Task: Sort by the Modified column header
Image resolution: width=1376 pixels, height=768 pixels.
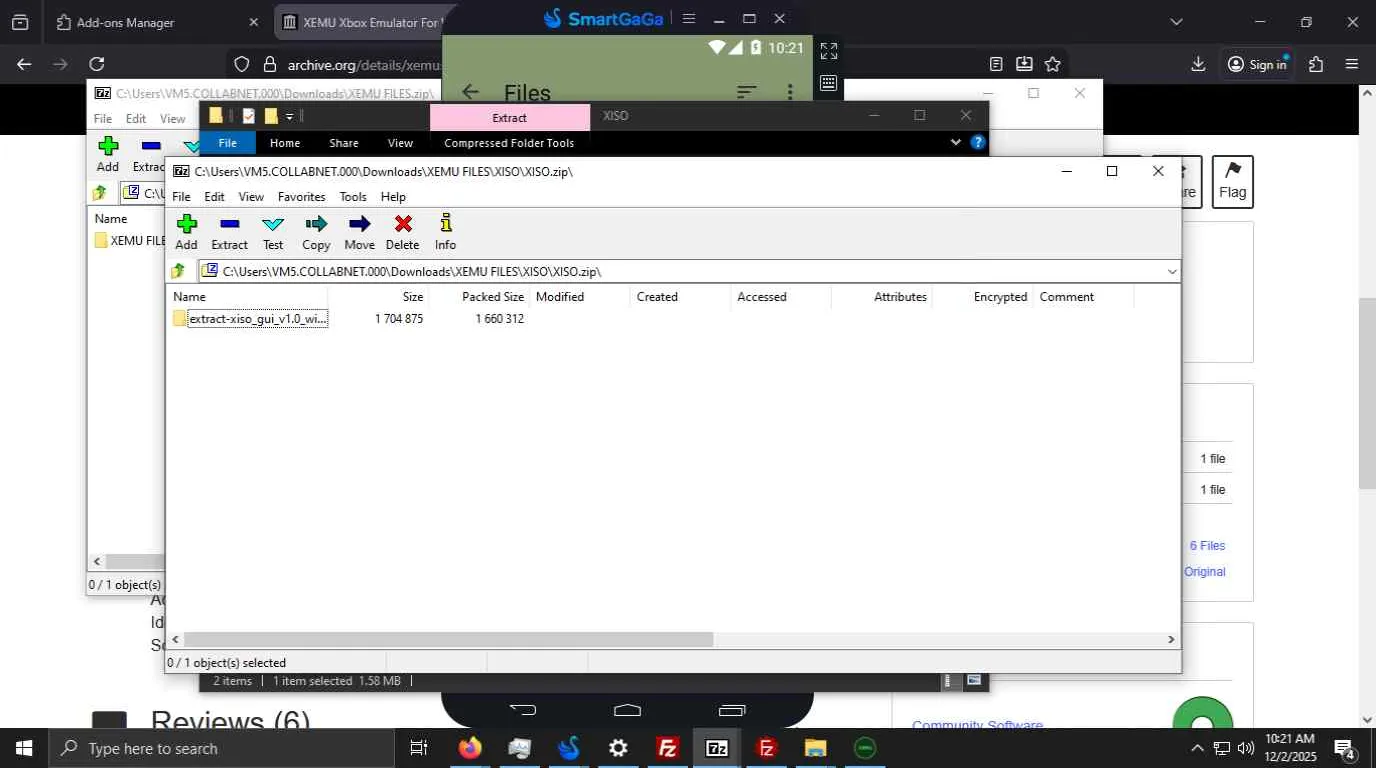Action: [580, 297]
